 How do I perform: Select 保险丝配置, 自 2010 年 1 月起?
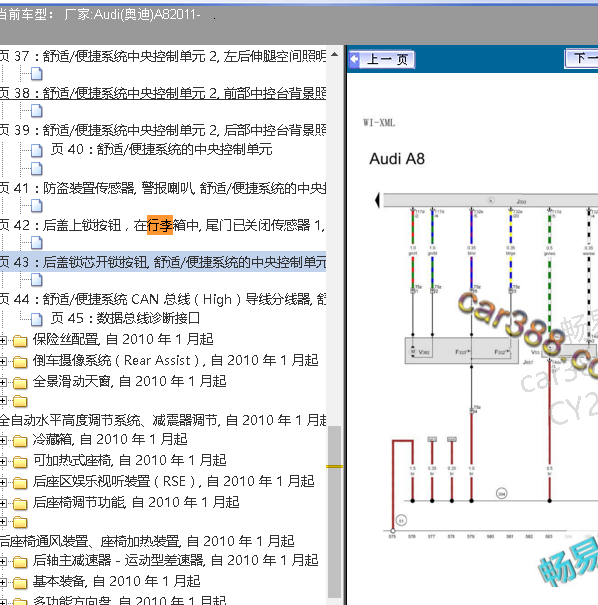coord(123,339)
